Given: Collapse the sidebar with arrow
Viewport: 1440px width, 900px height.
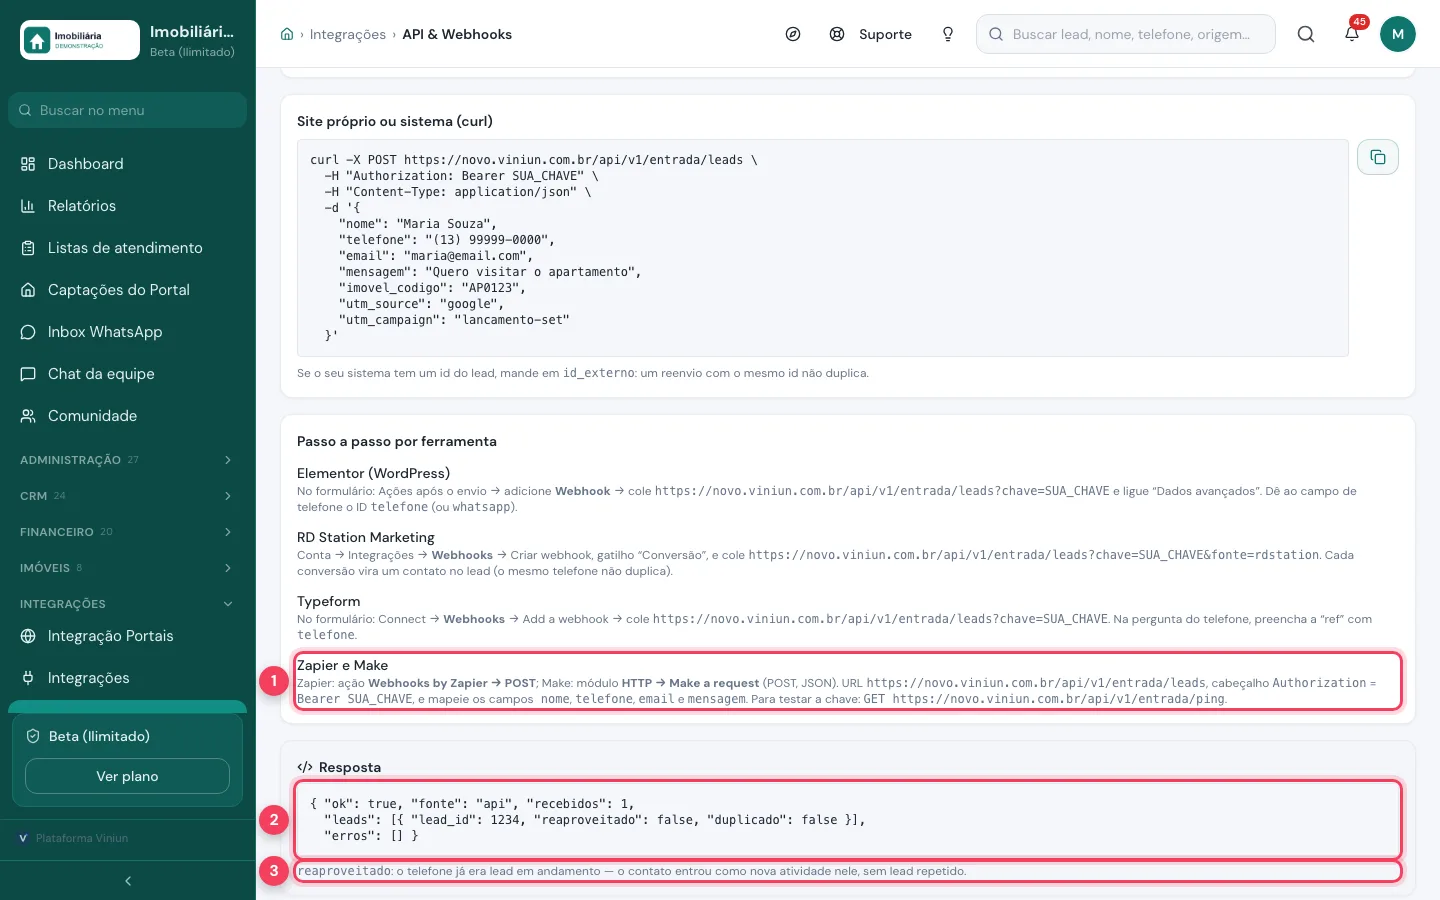Looking at the screenshot, I should 128,881.
